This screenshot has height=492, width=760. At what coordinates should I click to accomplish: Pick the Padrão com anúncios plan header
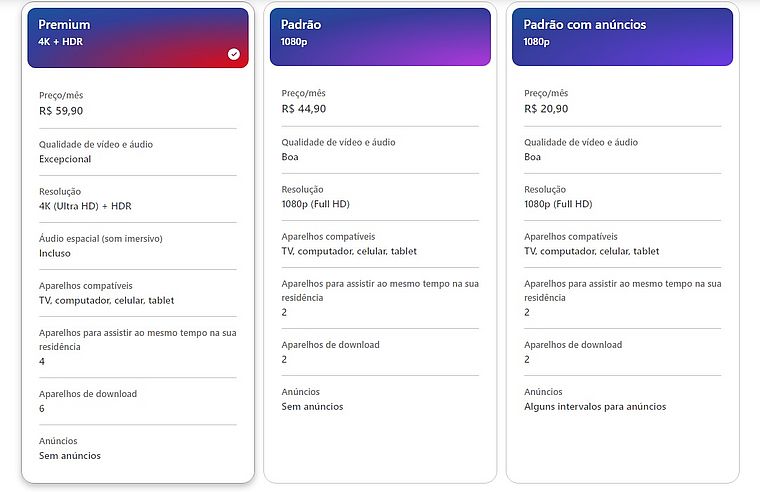tap(622, 36)
